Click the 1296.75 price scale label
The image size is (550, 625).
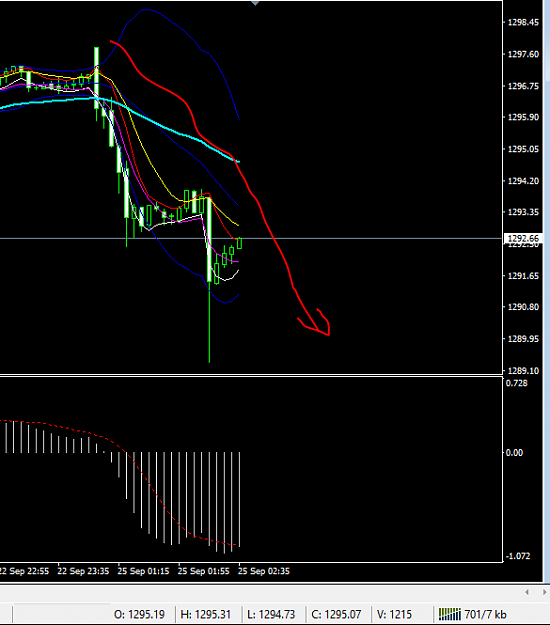(523, 86)
